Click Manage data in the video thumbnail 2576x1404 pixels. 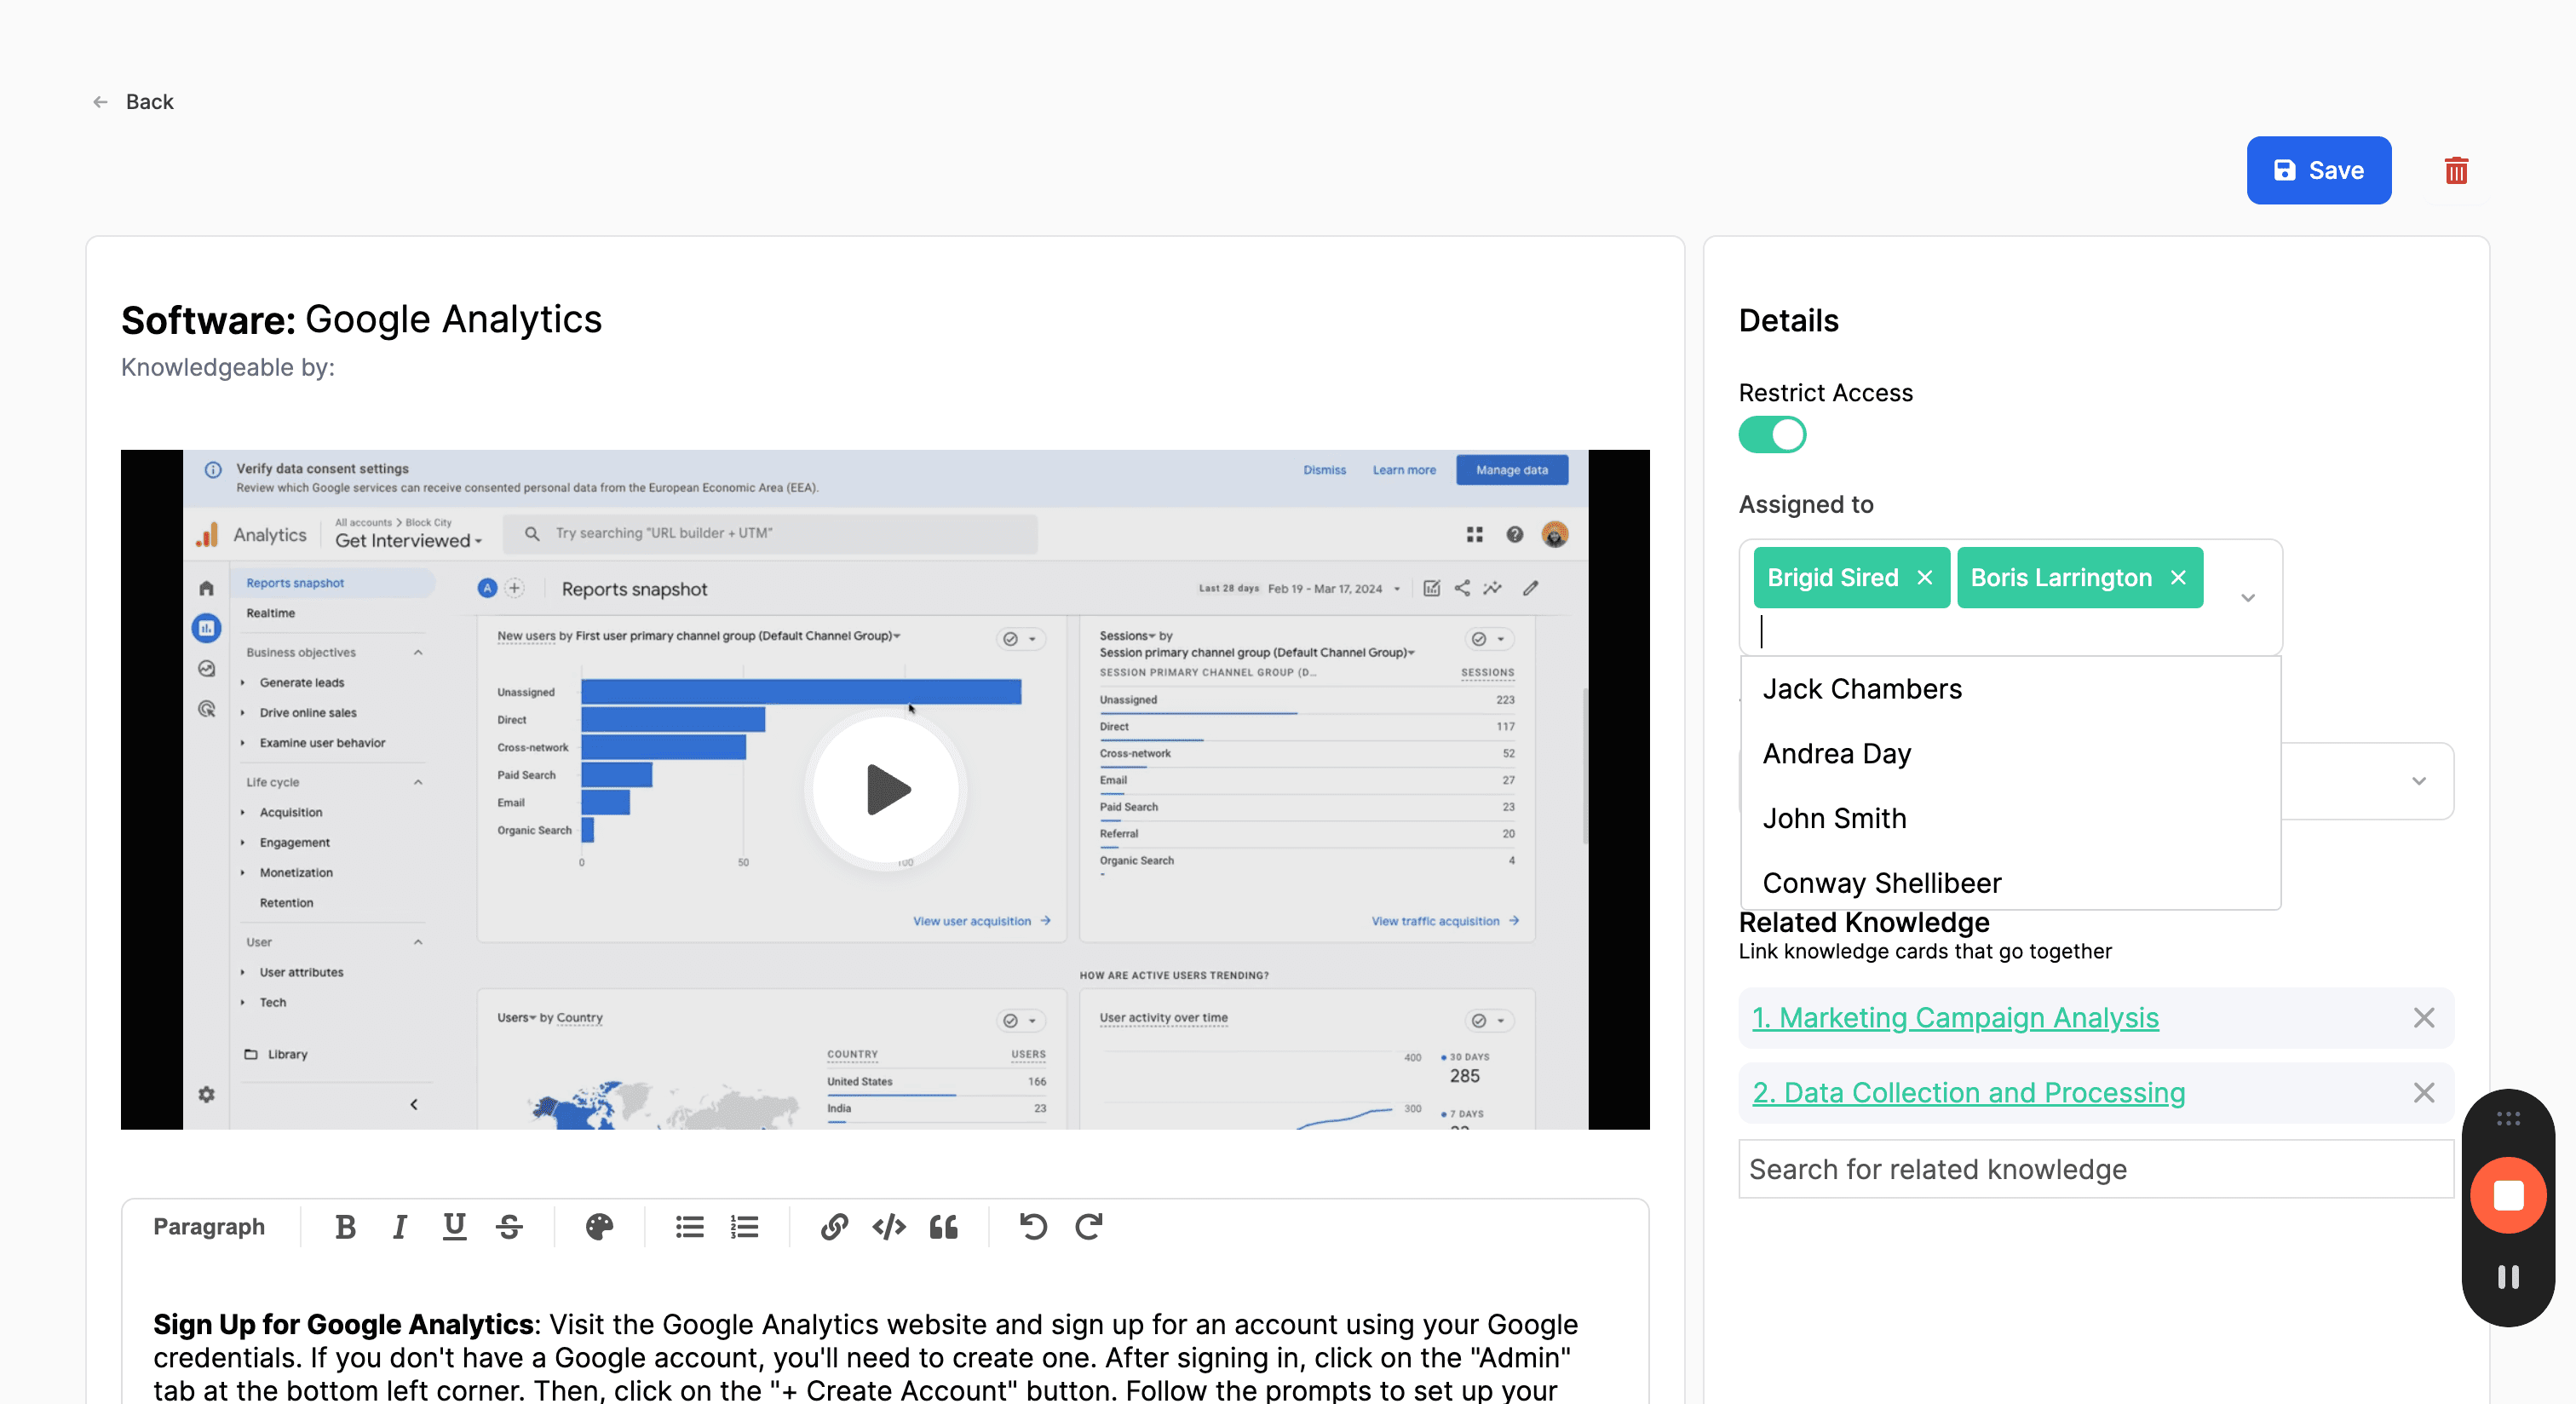(x=1512, y=470)
